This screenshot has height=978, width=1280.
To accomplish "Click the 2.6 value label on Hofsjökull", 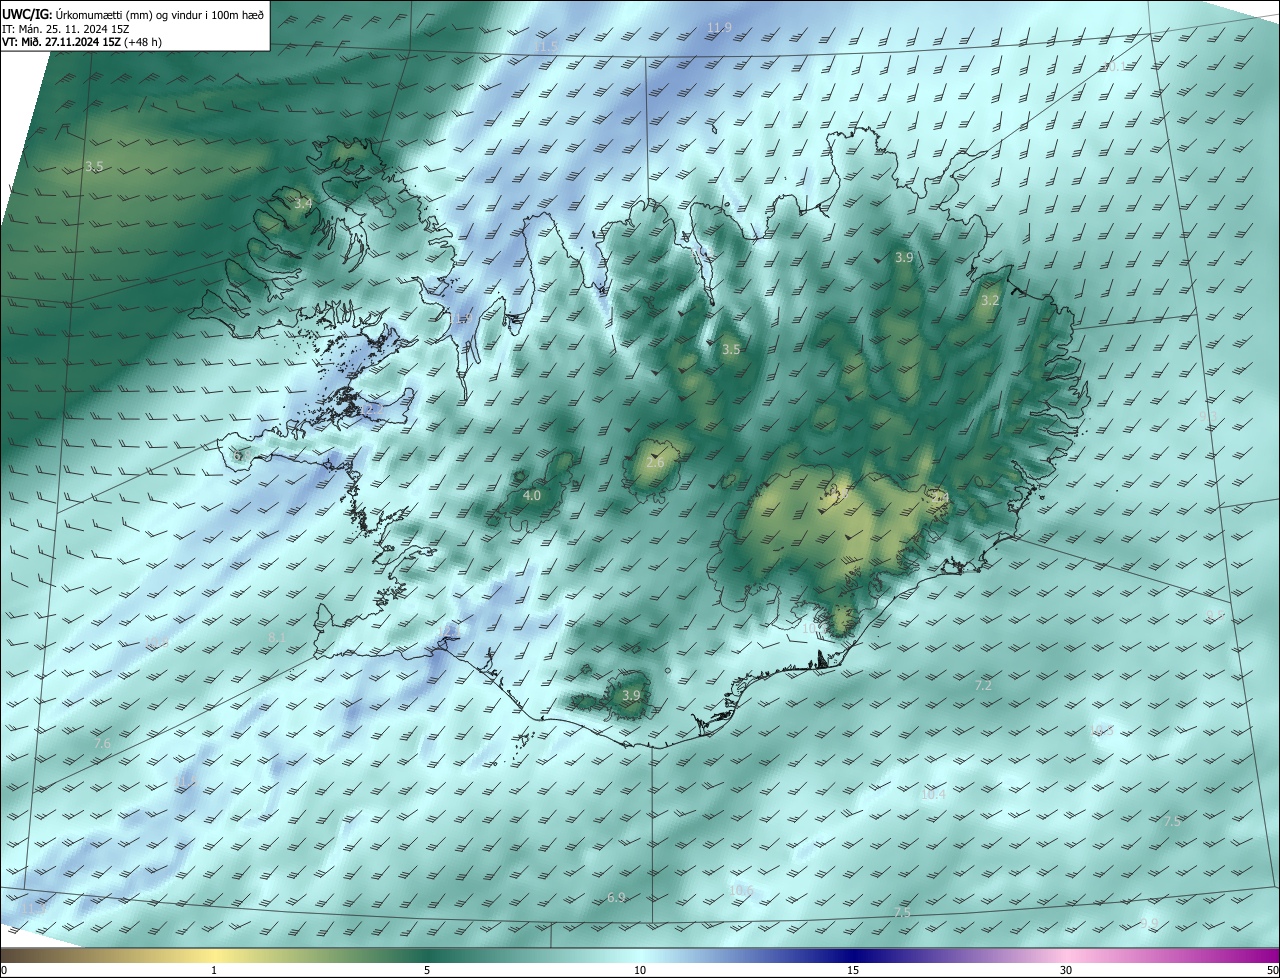I will pyautogui.click(x=655, y=463).
